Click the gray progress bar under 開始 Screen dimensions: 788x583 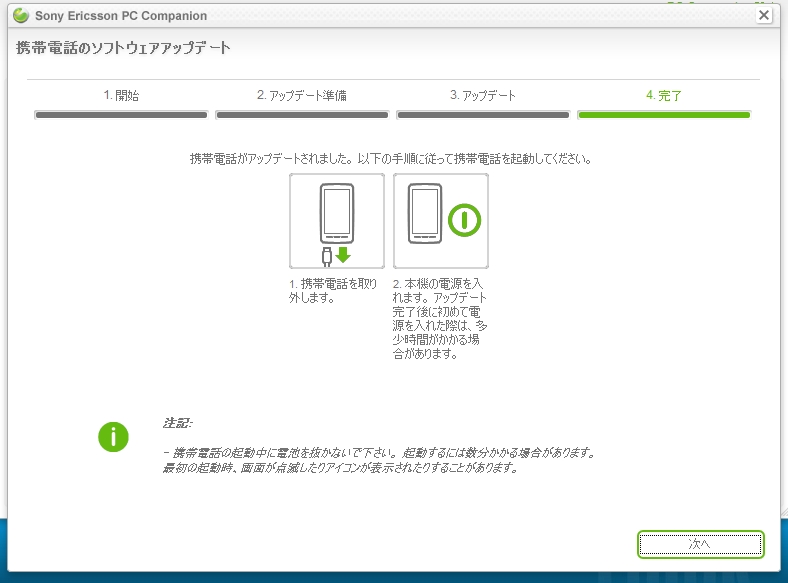click(121, 115)
